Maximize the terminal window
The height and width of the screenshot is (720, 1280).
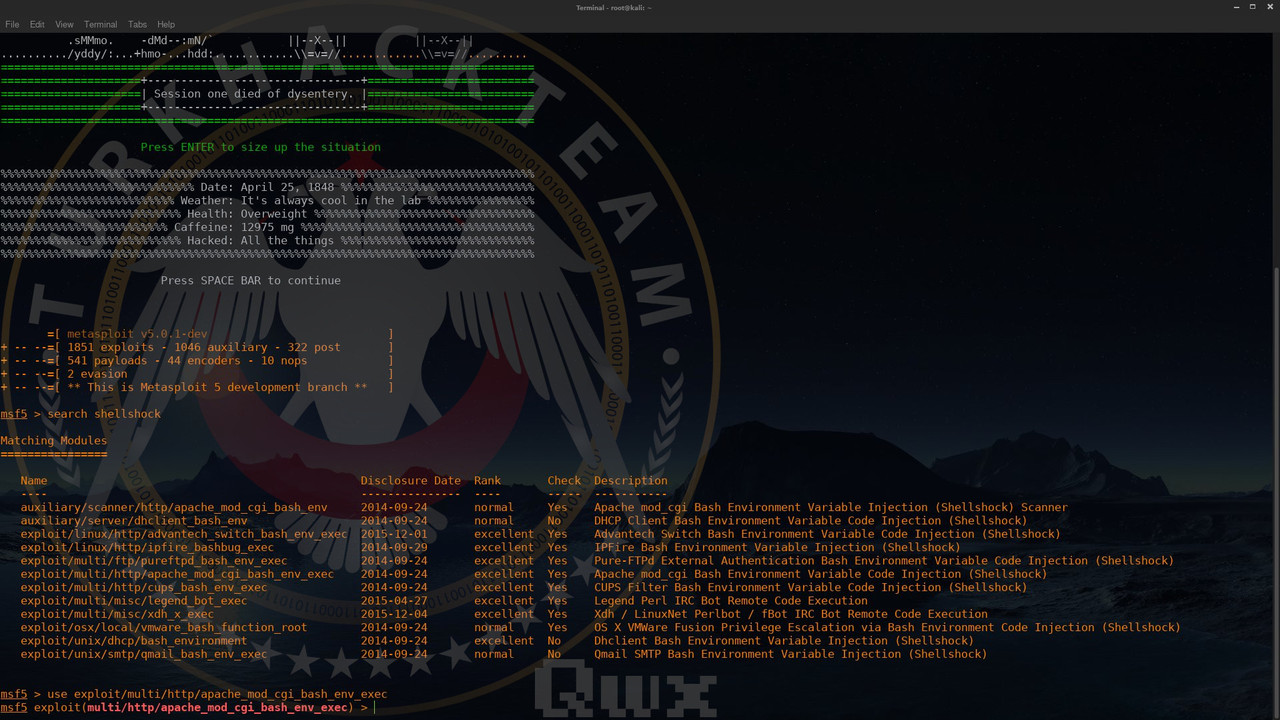[x=1252, y=7]
